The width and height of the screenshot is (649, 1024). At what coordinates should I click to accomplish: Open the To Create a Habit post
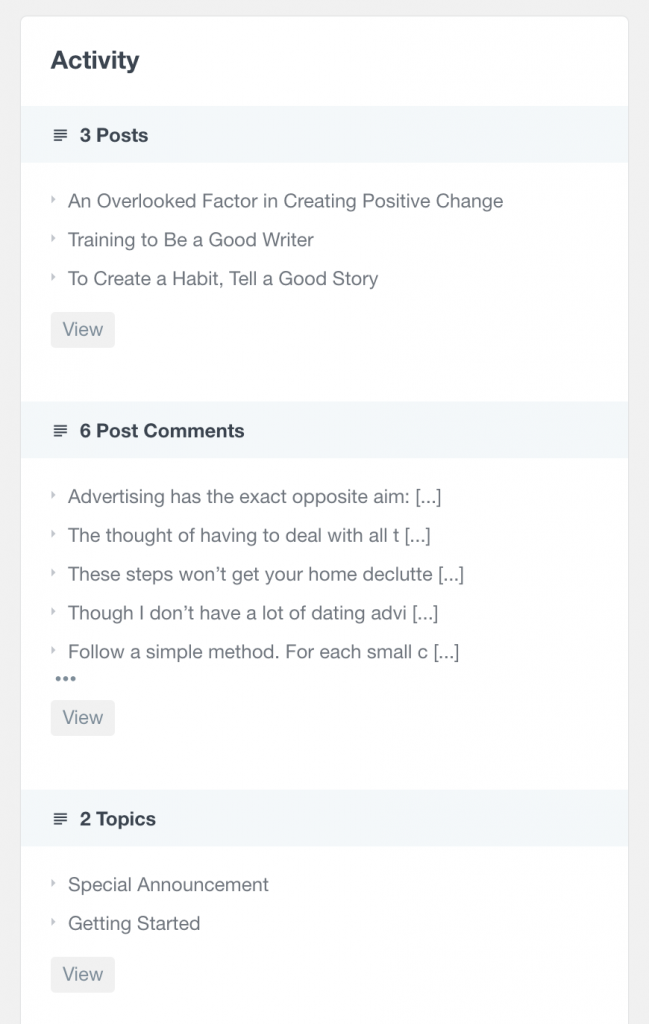point(222,279)
